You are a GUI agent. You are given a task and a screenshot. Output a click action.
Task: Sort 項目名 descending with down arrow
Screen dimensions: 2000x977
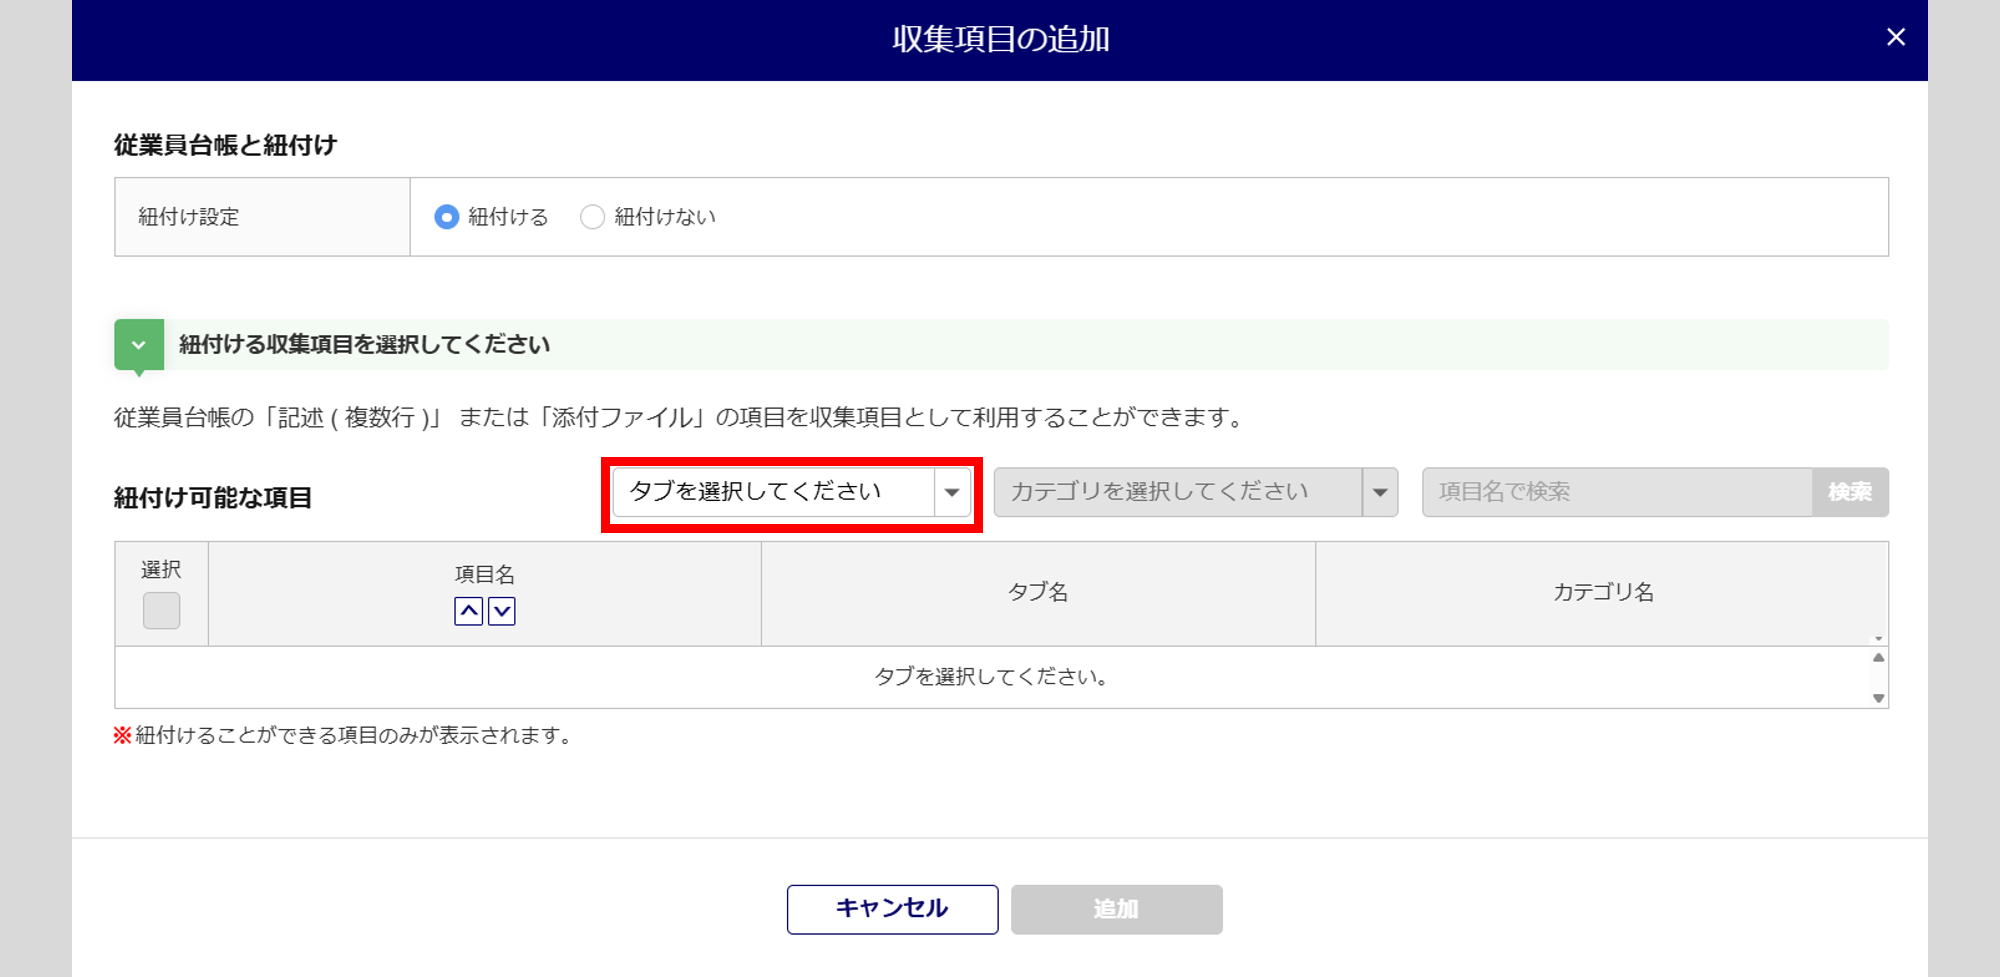[502, 611]
